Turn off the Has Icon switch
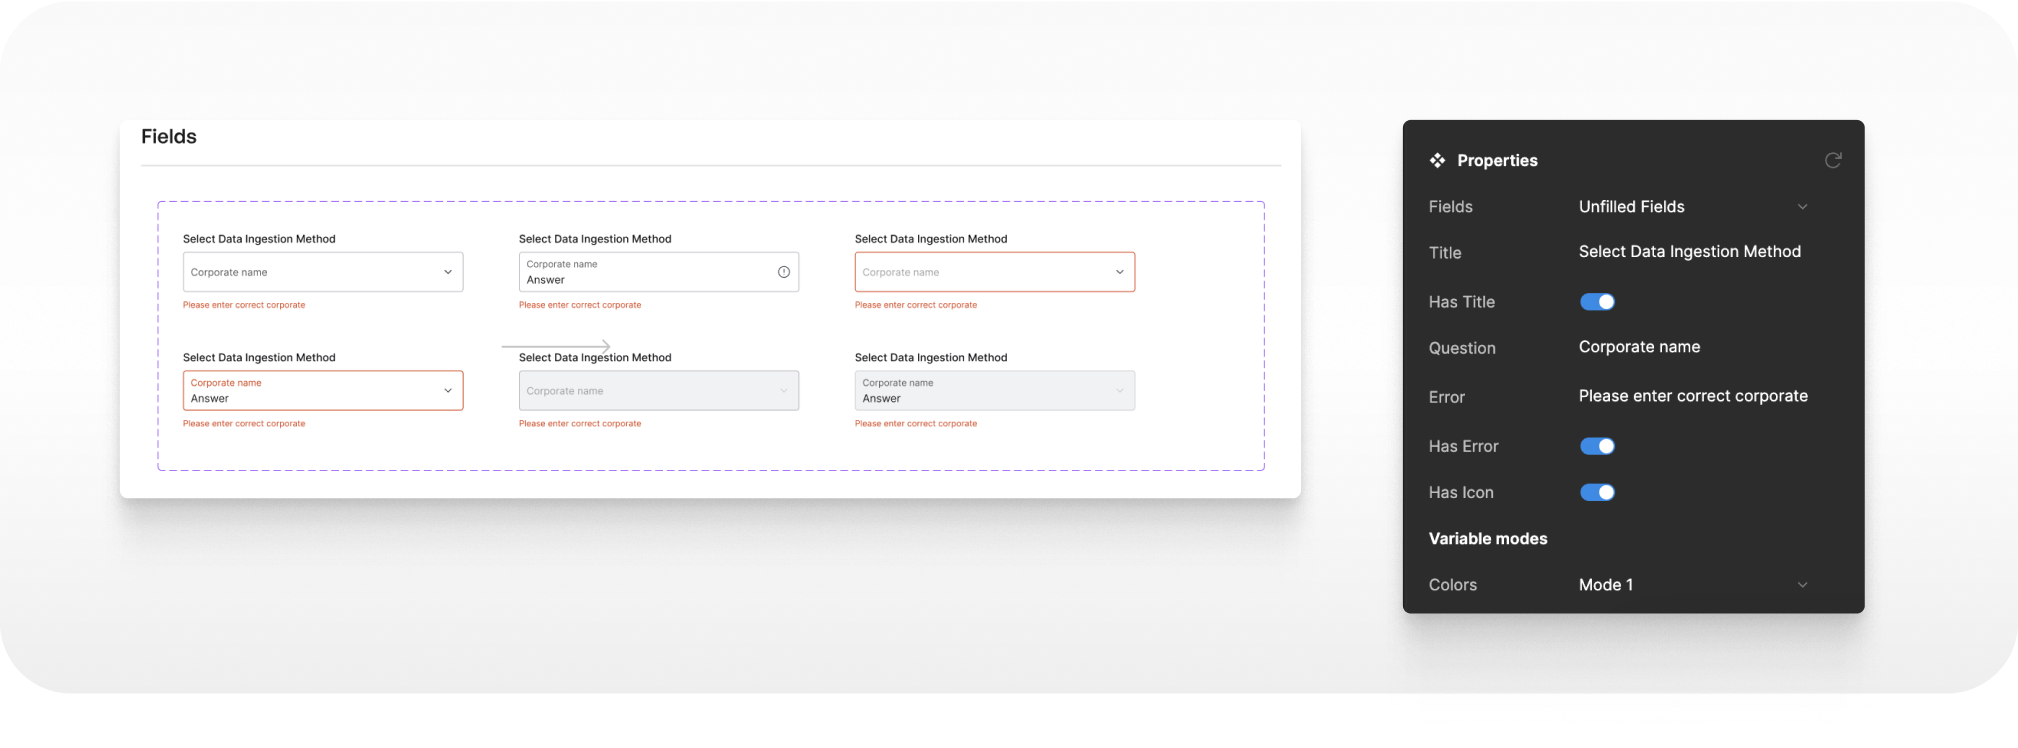Viewport: 2018px width, 748px height. (x=1597, y=492)
